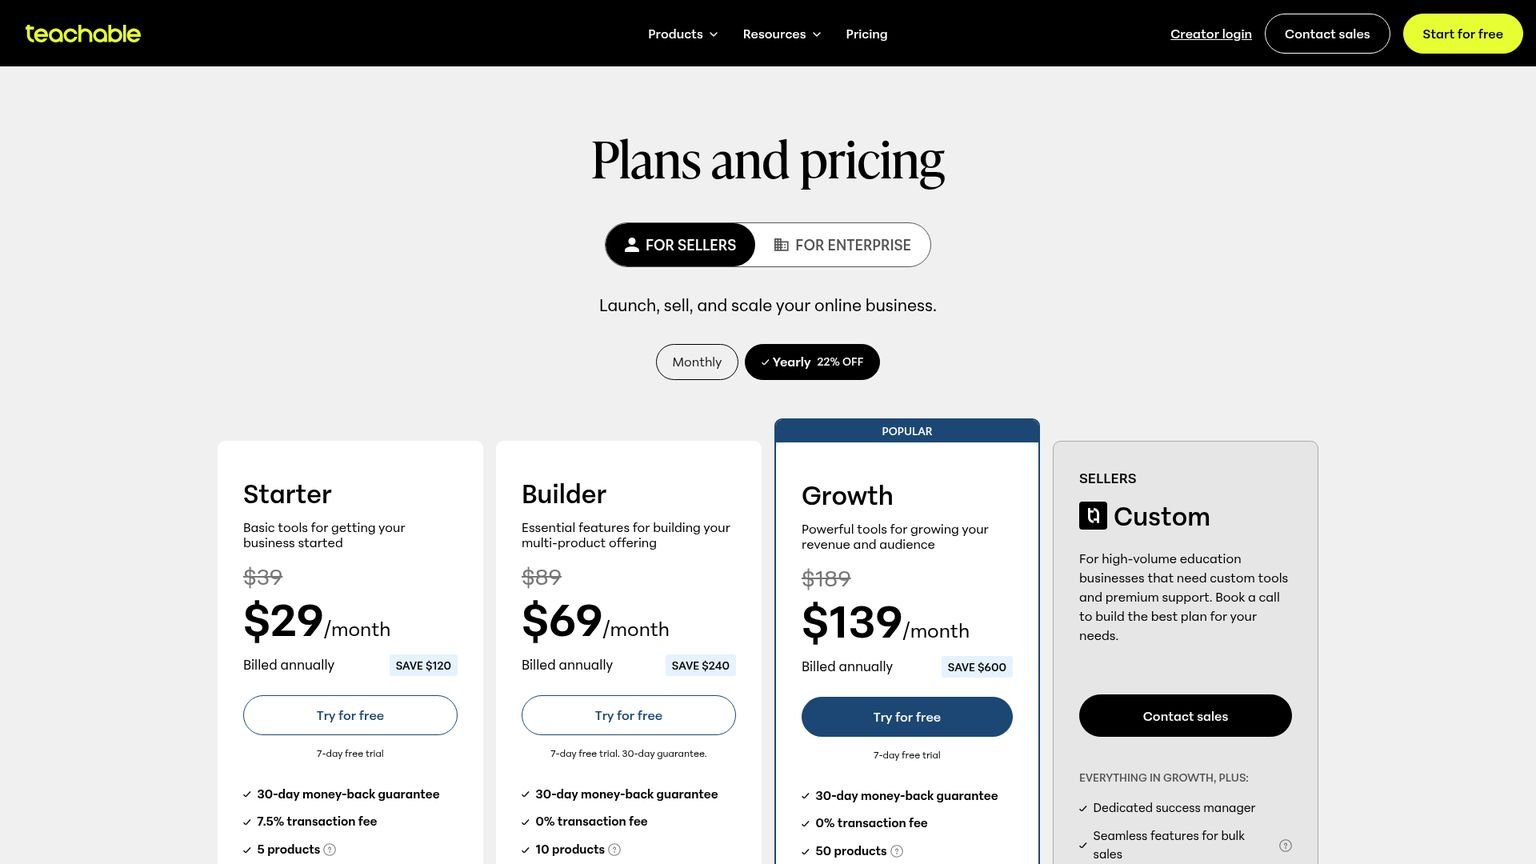The width and height of the screenshot is (1536, 864).
Task: Open tooltip next to bulk sales feature
Action: point(1286,844)
